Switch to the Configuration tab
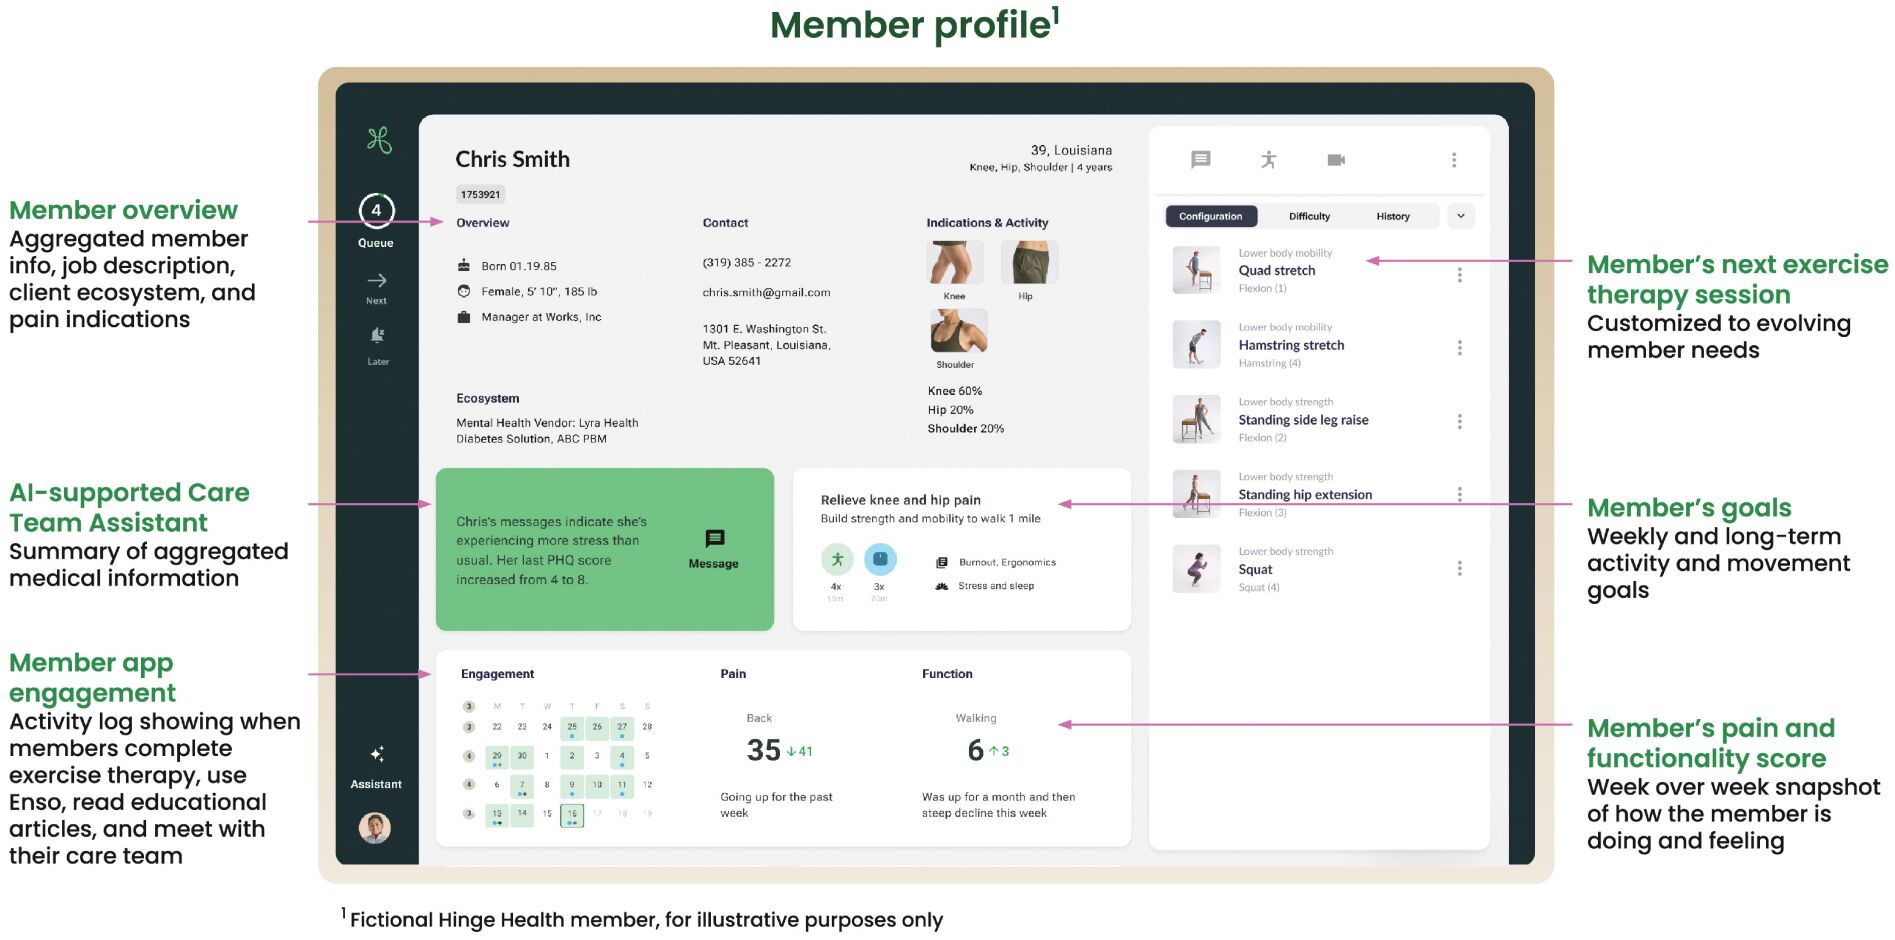The height and width of the screenshot is (940, 1895). 1211,216
